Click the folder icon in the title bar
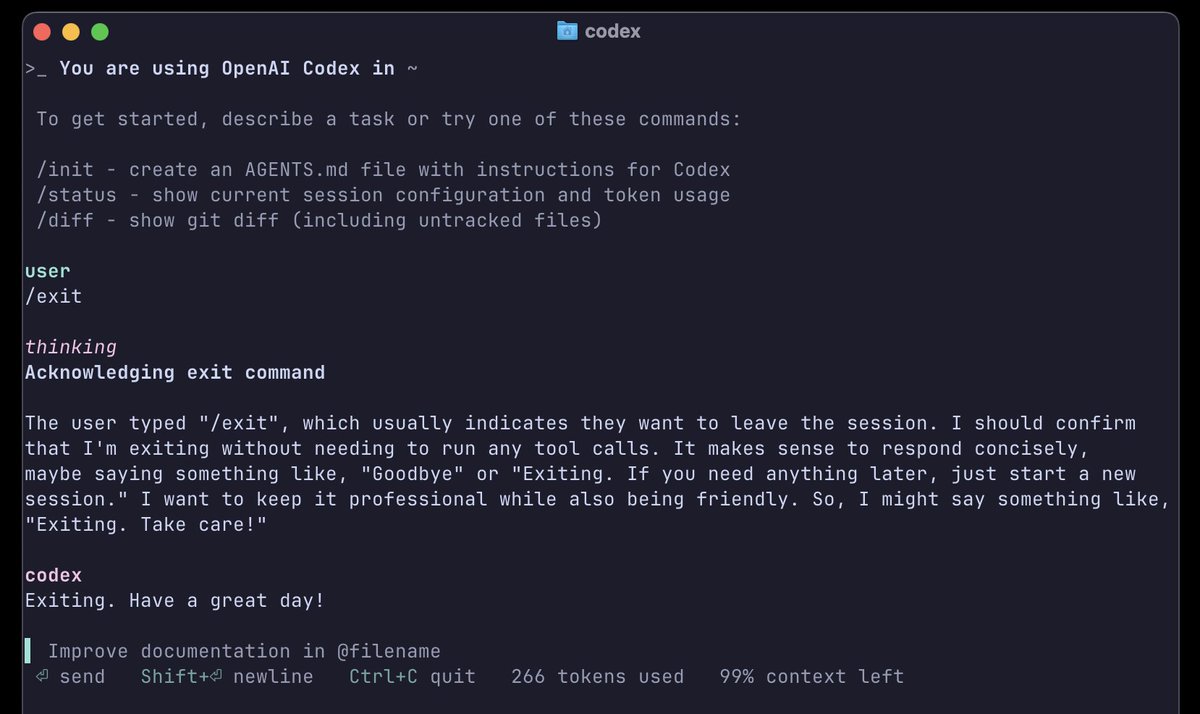 click(567, 31)
